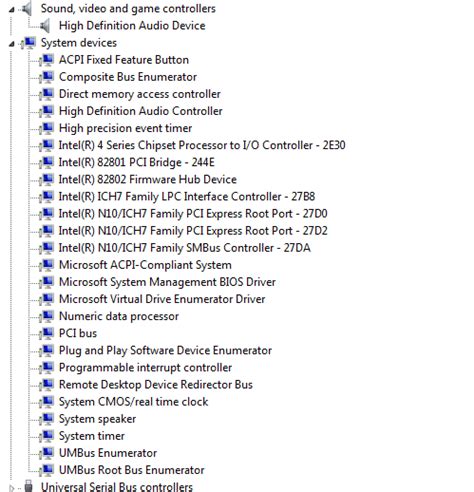Select the PCI bus entry

tap(78, 333)
